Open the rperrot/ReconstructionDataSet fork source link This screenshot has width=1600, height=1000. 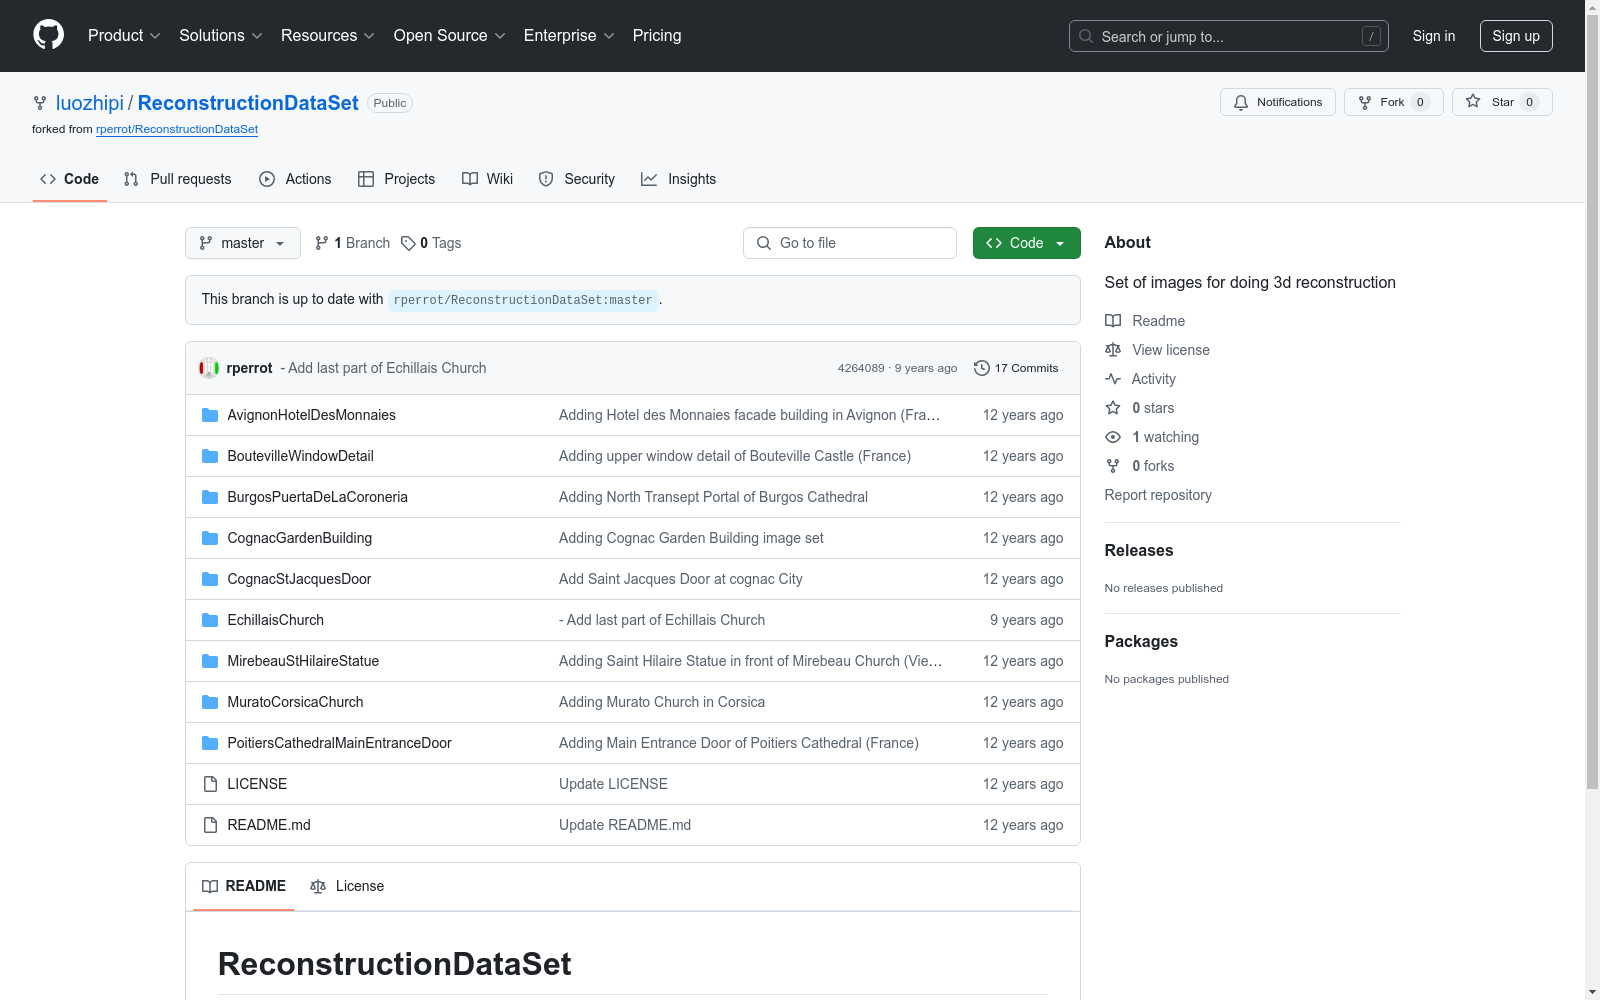[177, 129]
